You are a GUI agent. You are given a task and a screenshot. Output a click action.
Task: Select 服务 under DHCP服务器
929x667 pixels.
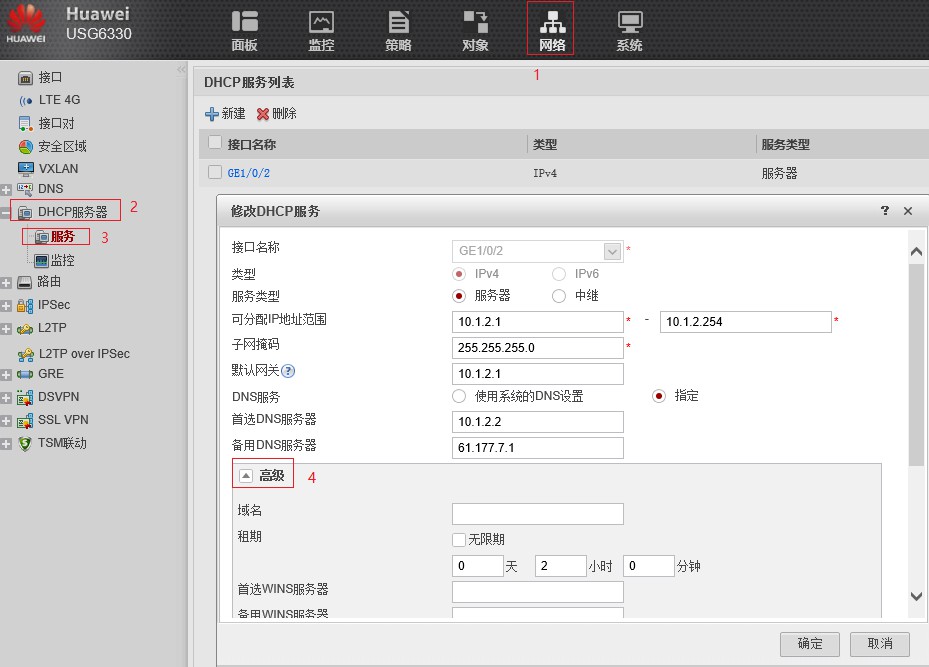(62, 236)
